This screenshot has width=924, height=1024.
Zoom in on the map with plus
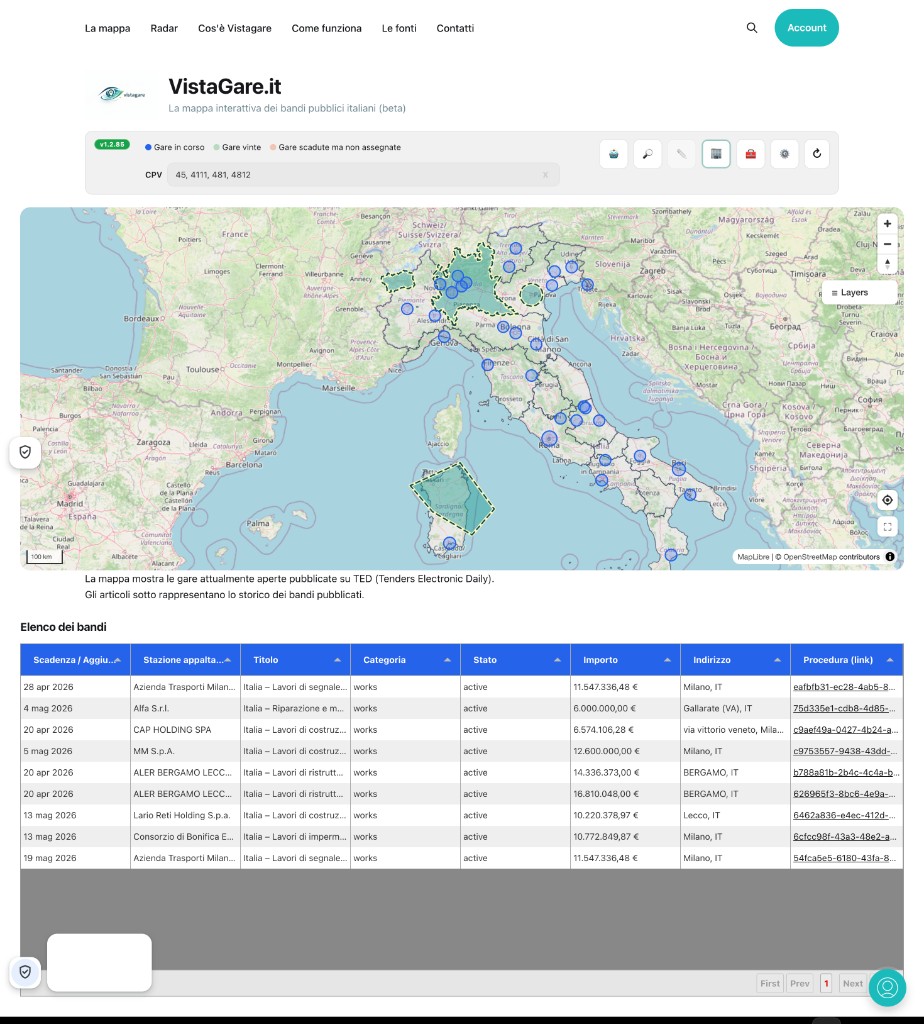(x=887, y=223)
